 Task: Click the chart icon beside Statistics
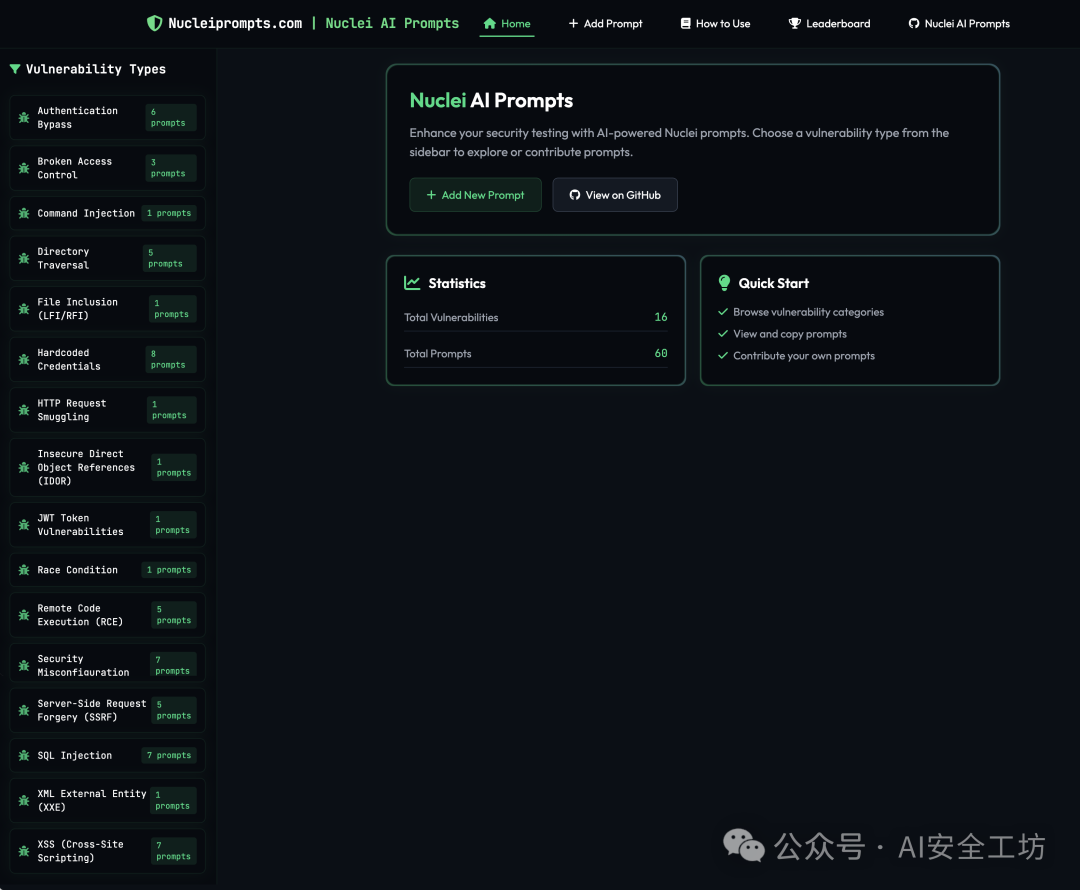[412, 283]
